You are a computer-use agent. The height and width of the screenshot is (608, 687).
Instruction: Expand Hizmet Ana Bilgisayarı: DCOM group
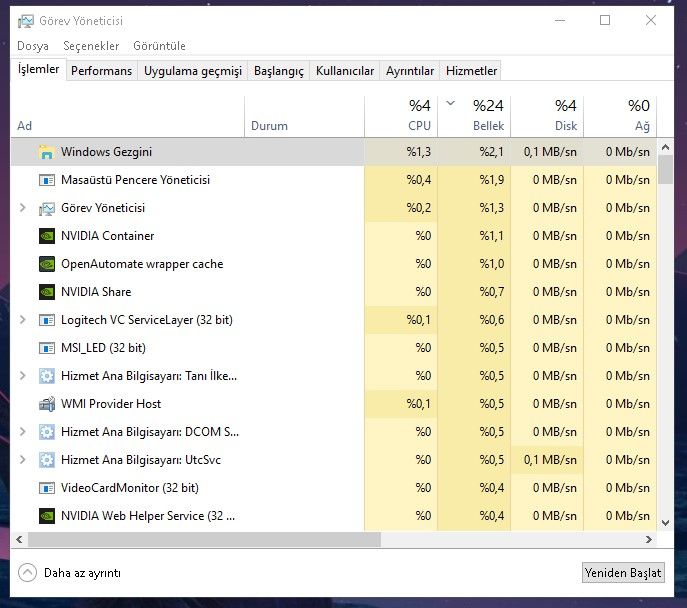coord(22,431)
